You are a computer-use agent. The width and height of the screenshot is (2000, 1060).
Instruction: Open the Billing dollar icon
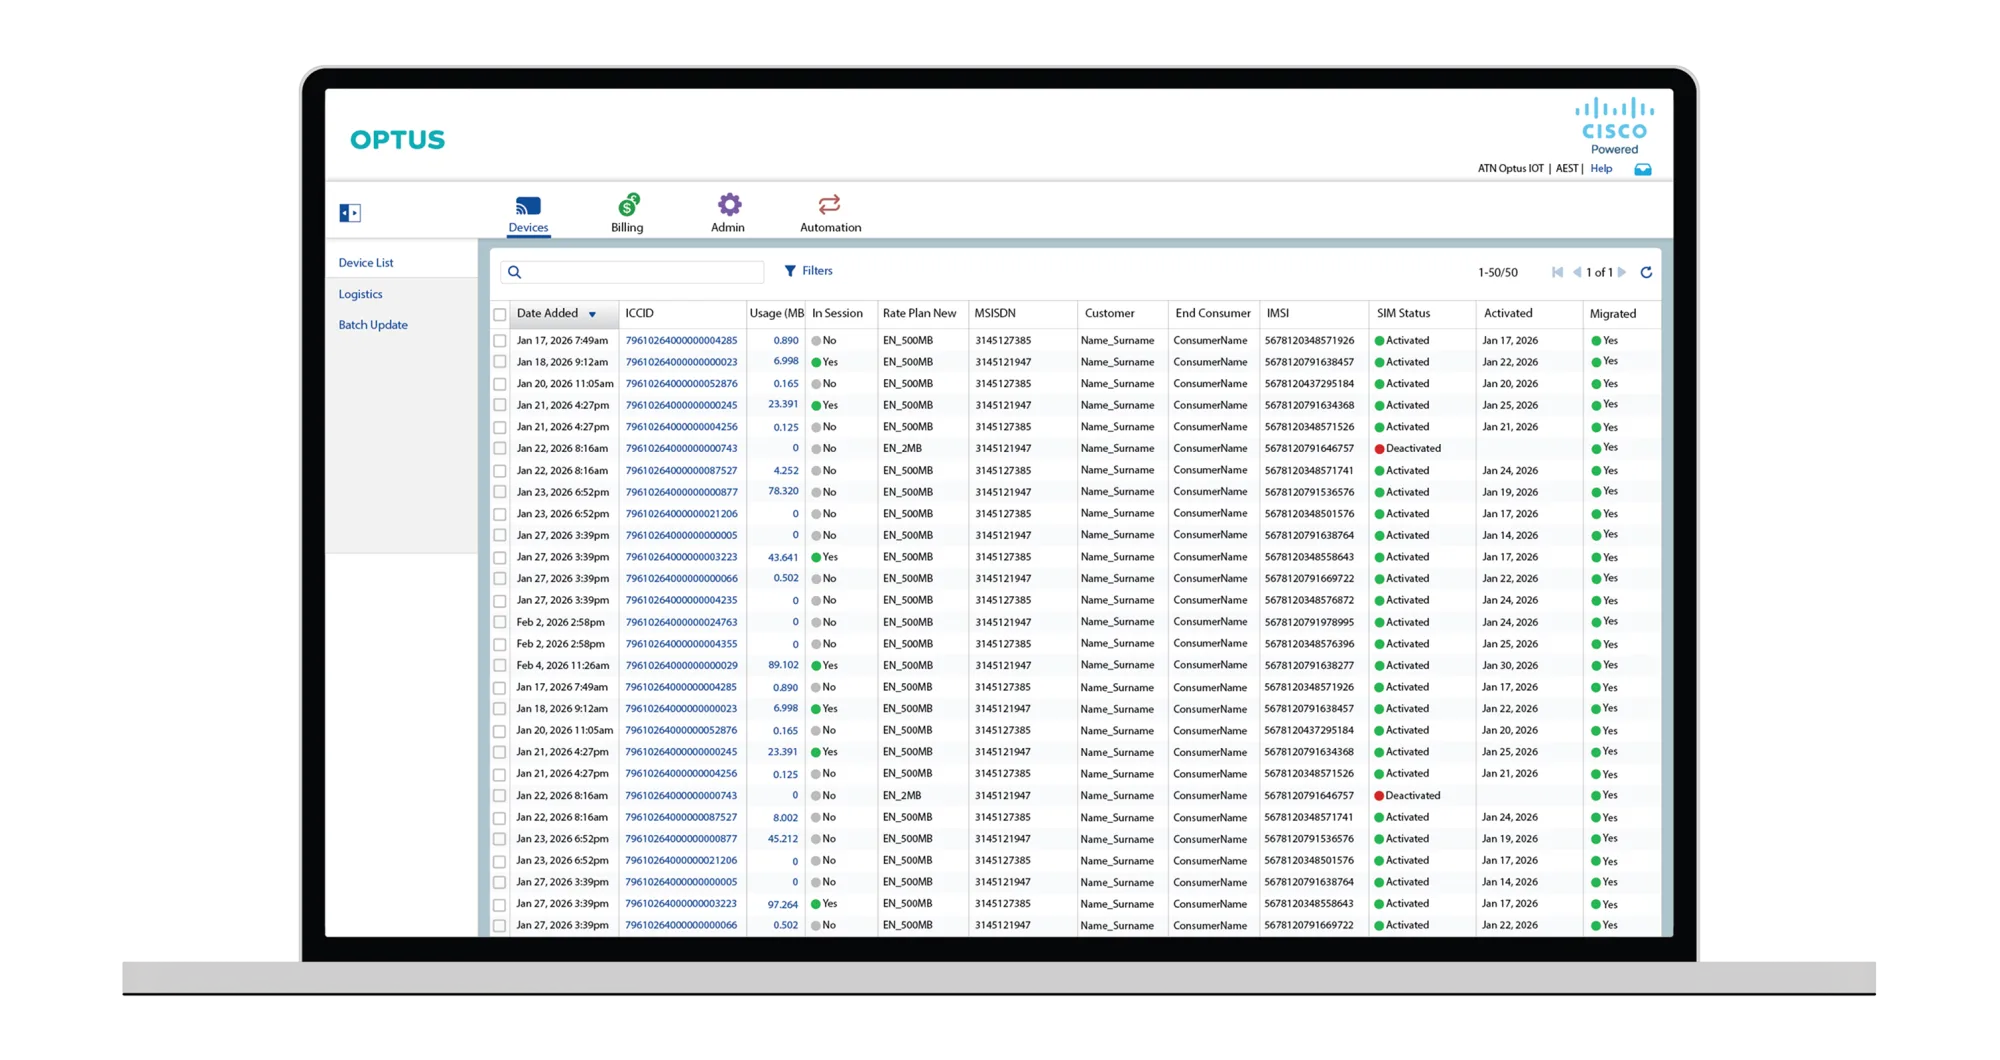pyautogui.click(x=628, y=205)
